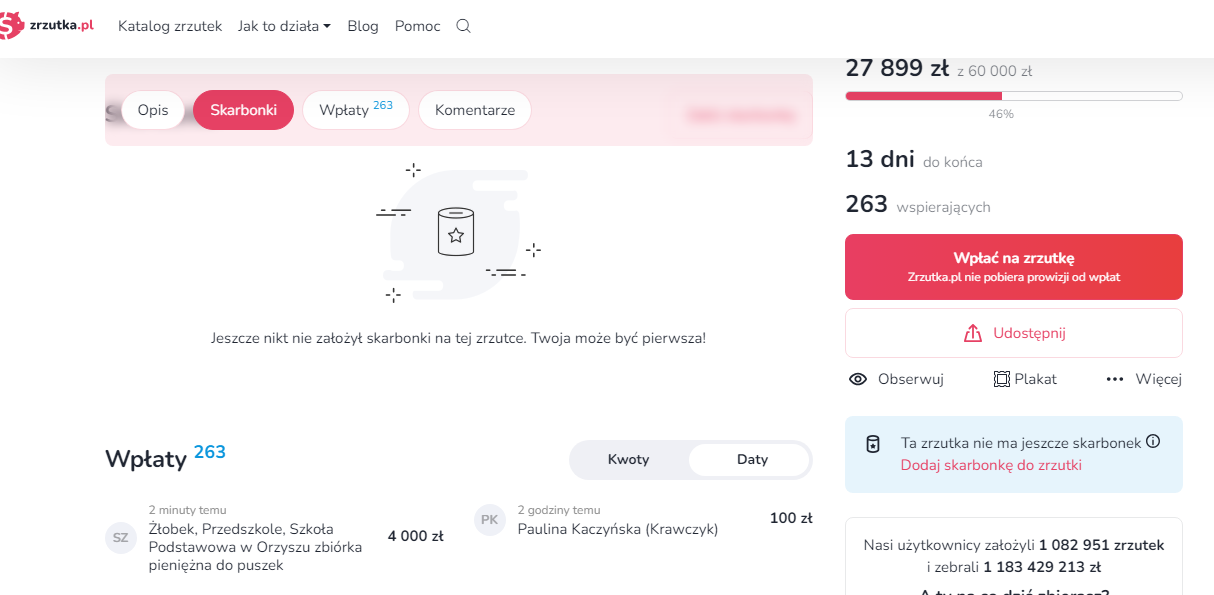Click the SZ donor avatar
This screenshot has height=595, width=1214.
pyautogui.click(x=121, y=537)
